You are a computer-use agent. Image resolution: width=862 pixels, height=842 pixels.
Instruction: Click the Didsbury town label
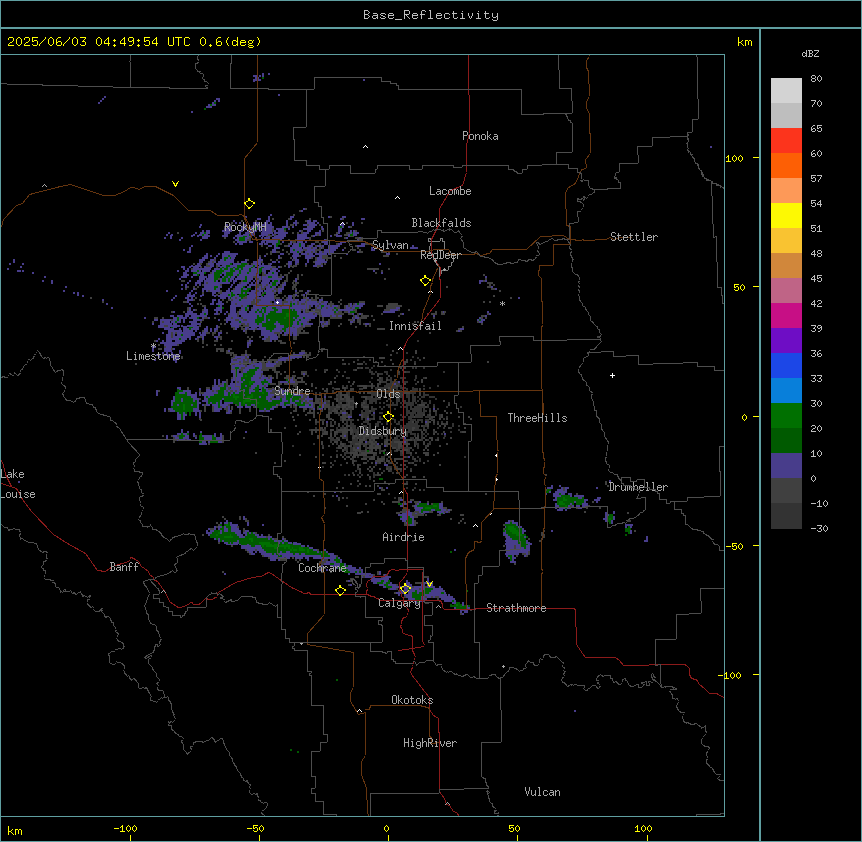tap(382, 431)
